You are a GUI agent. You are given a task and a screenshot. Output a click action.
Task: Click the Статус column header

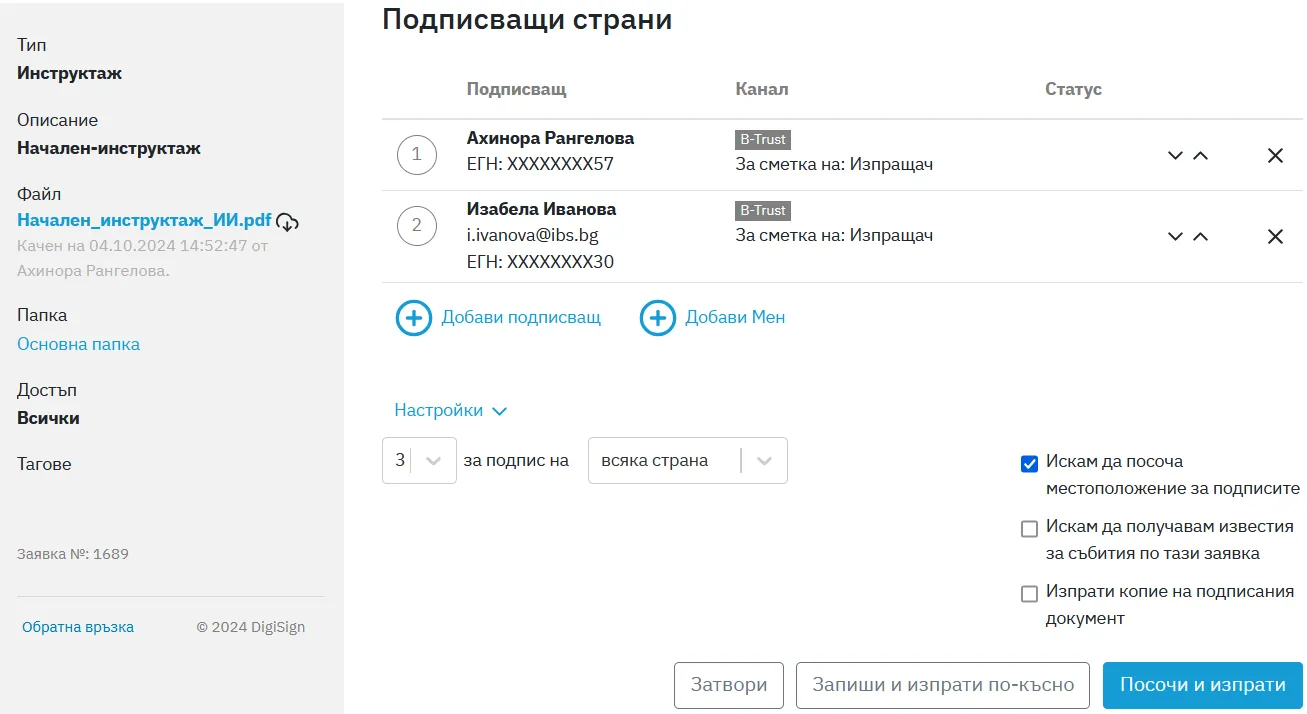pyautogui.click(x=1073, y=89)
